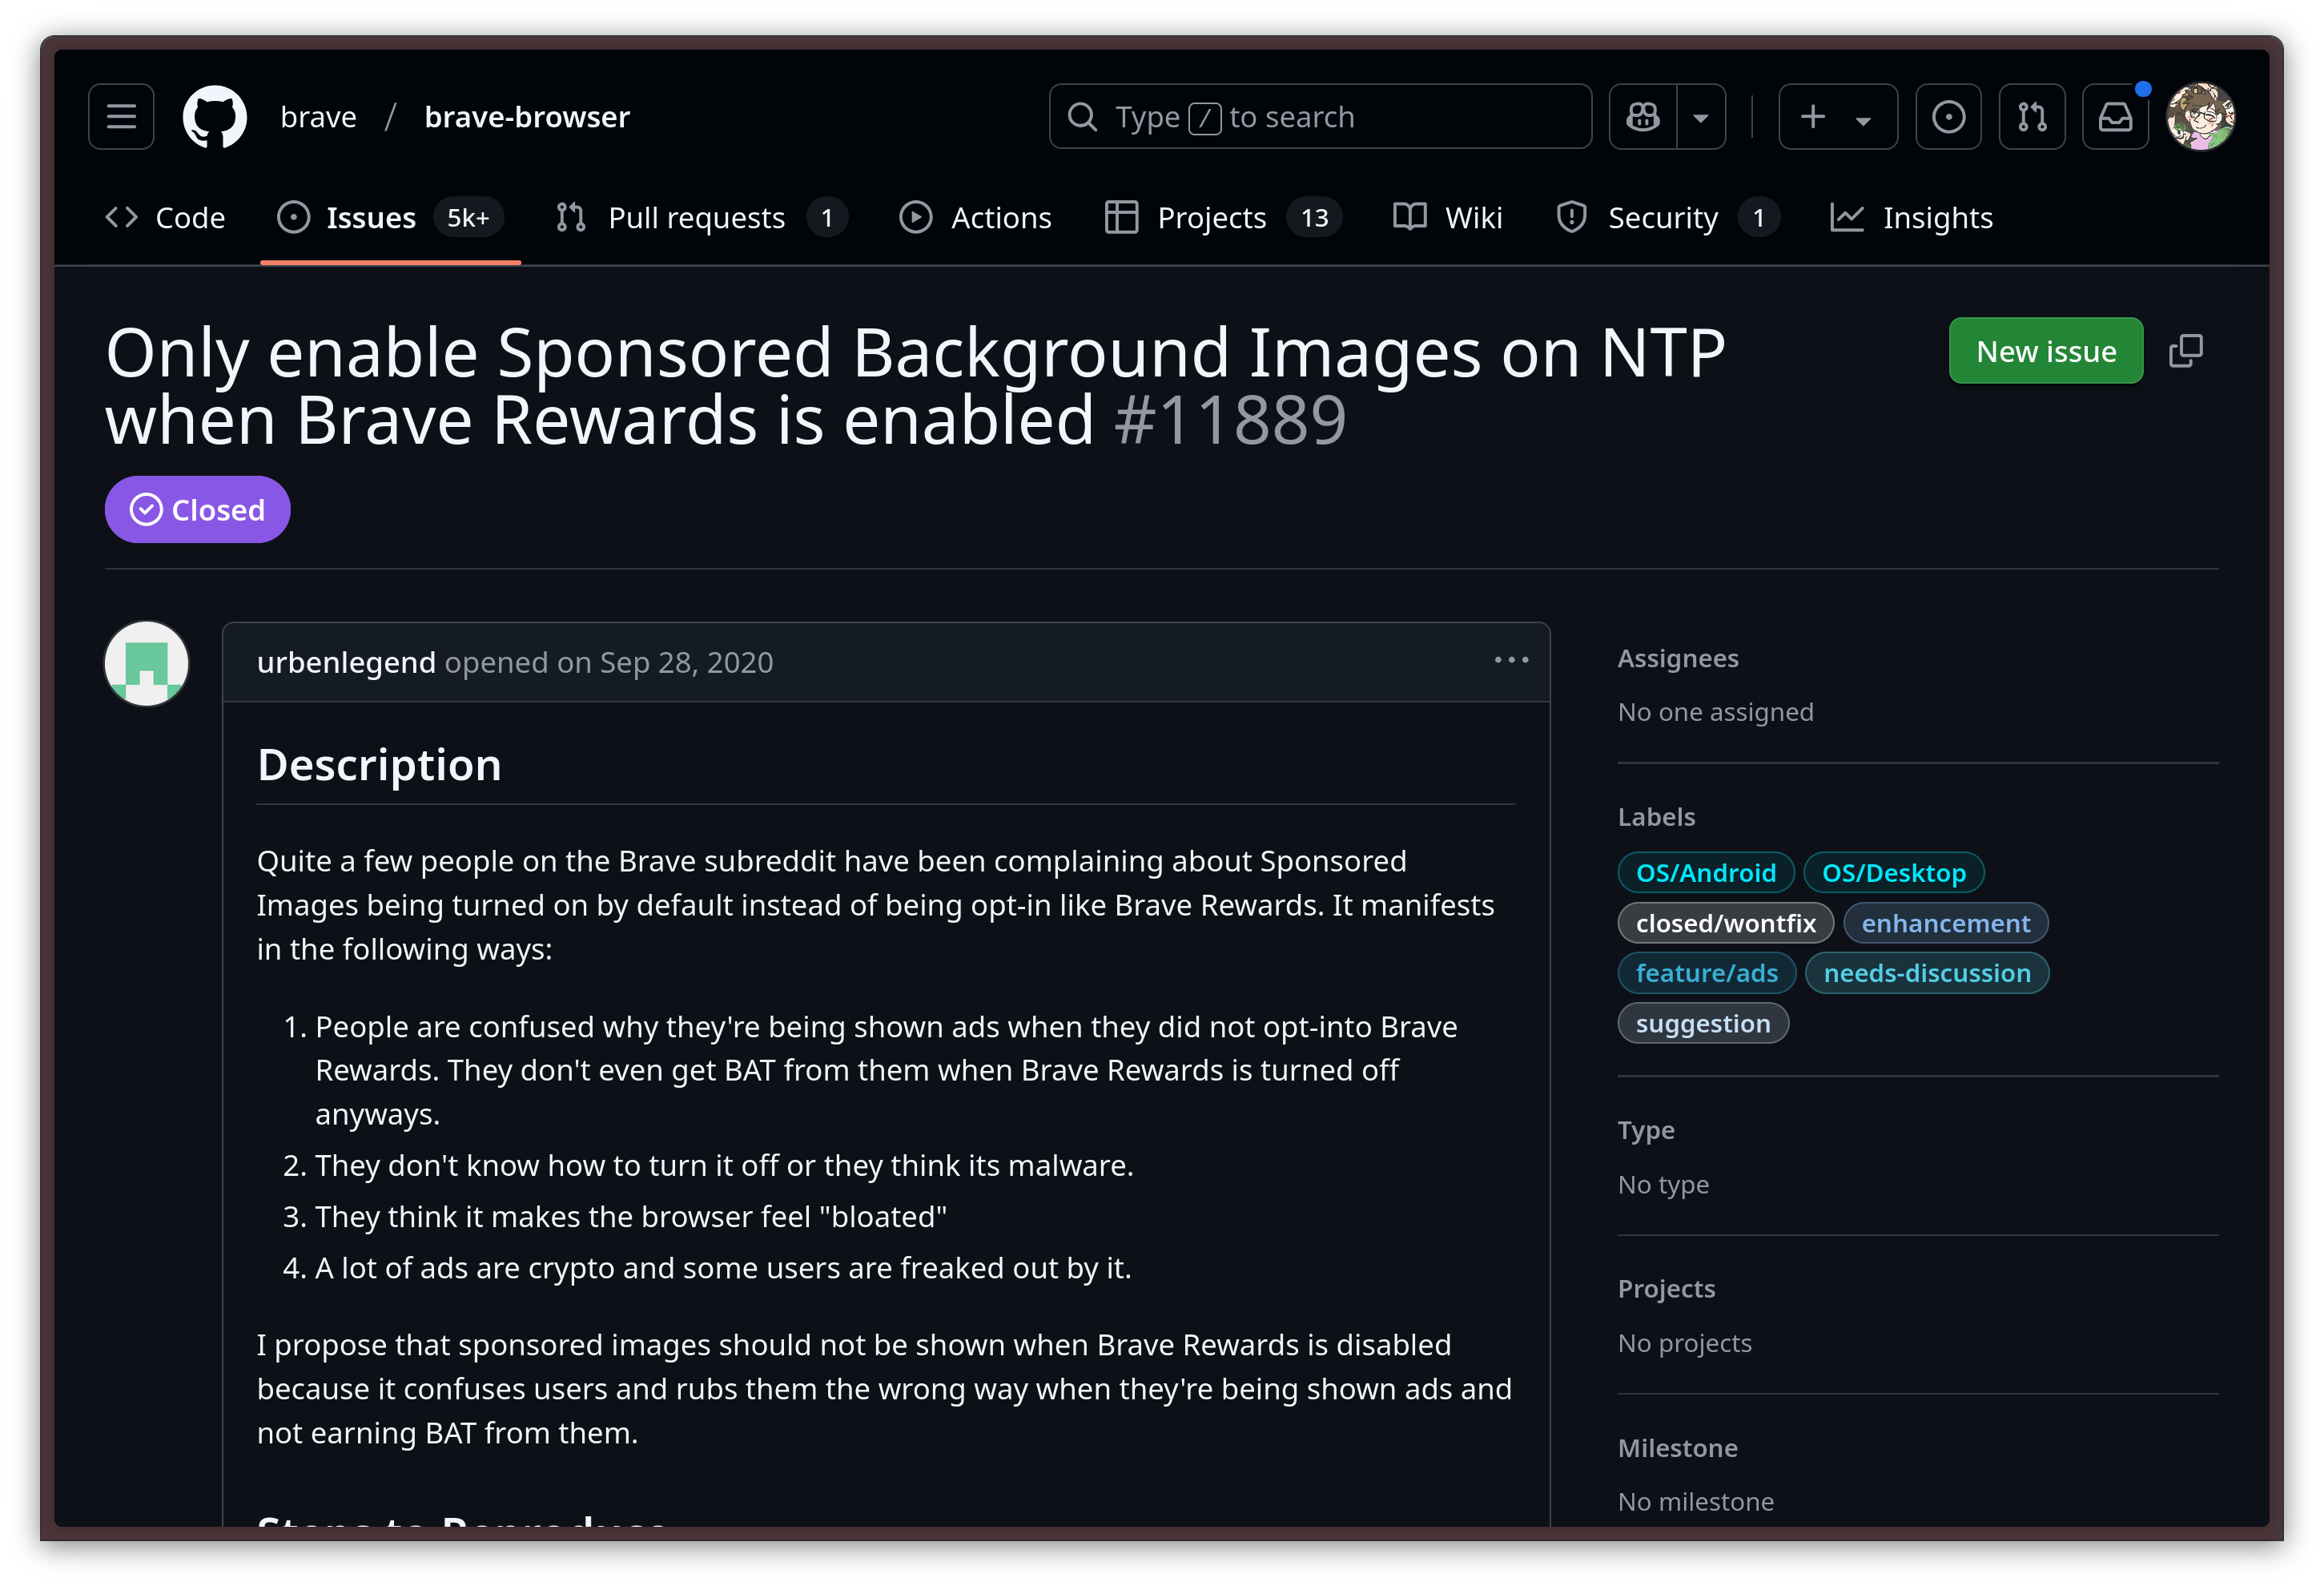Switch to the Actions tab
Screen dimensions: 2324x1586
pos(976,217)
